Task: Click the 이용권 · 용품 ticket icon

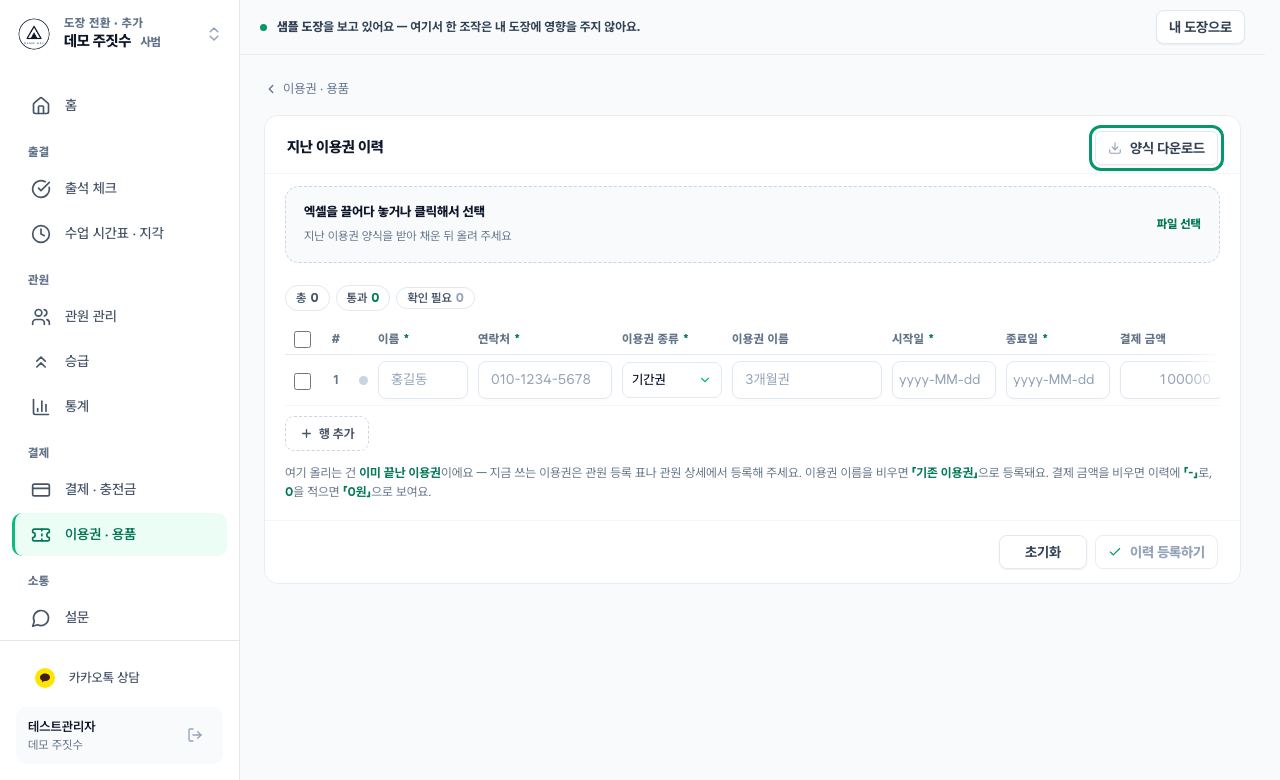Action: coord(41,534)
